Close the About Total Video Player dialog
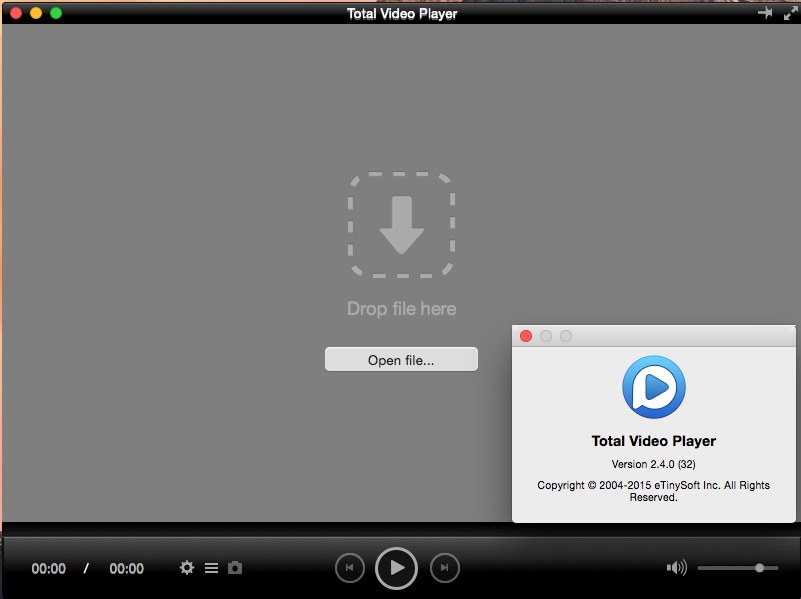This screenshot has height=599, width=801. (x=526, y=336)
